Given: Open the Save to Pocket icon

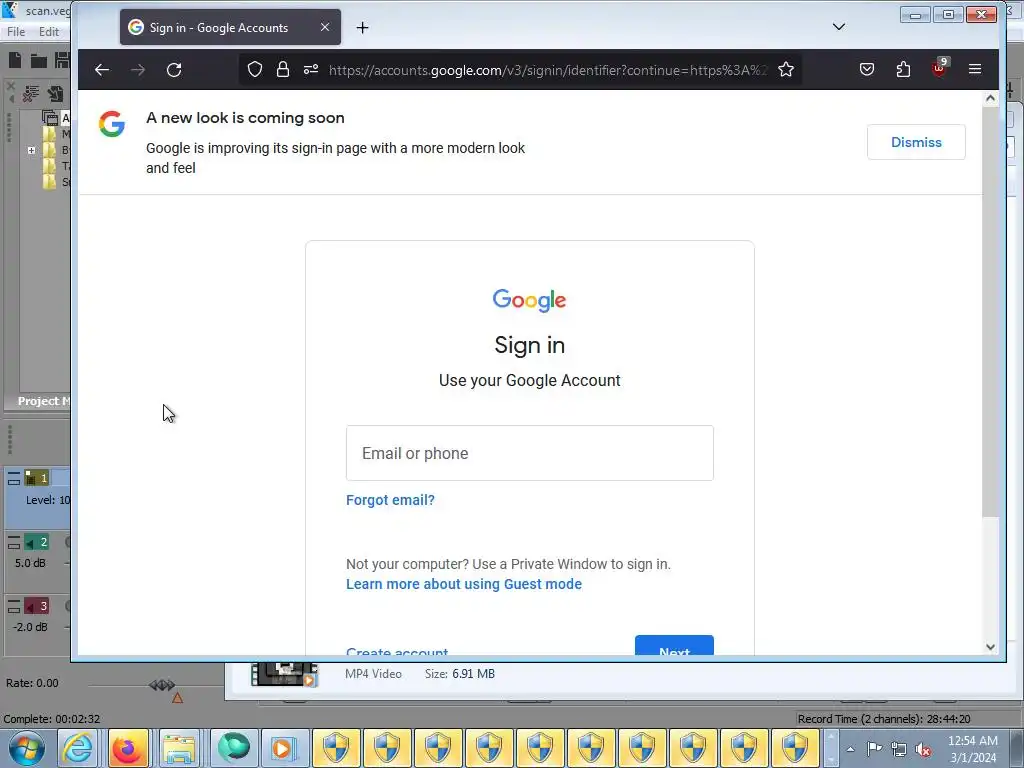Looking at the screenshot, I should [867, 69].
